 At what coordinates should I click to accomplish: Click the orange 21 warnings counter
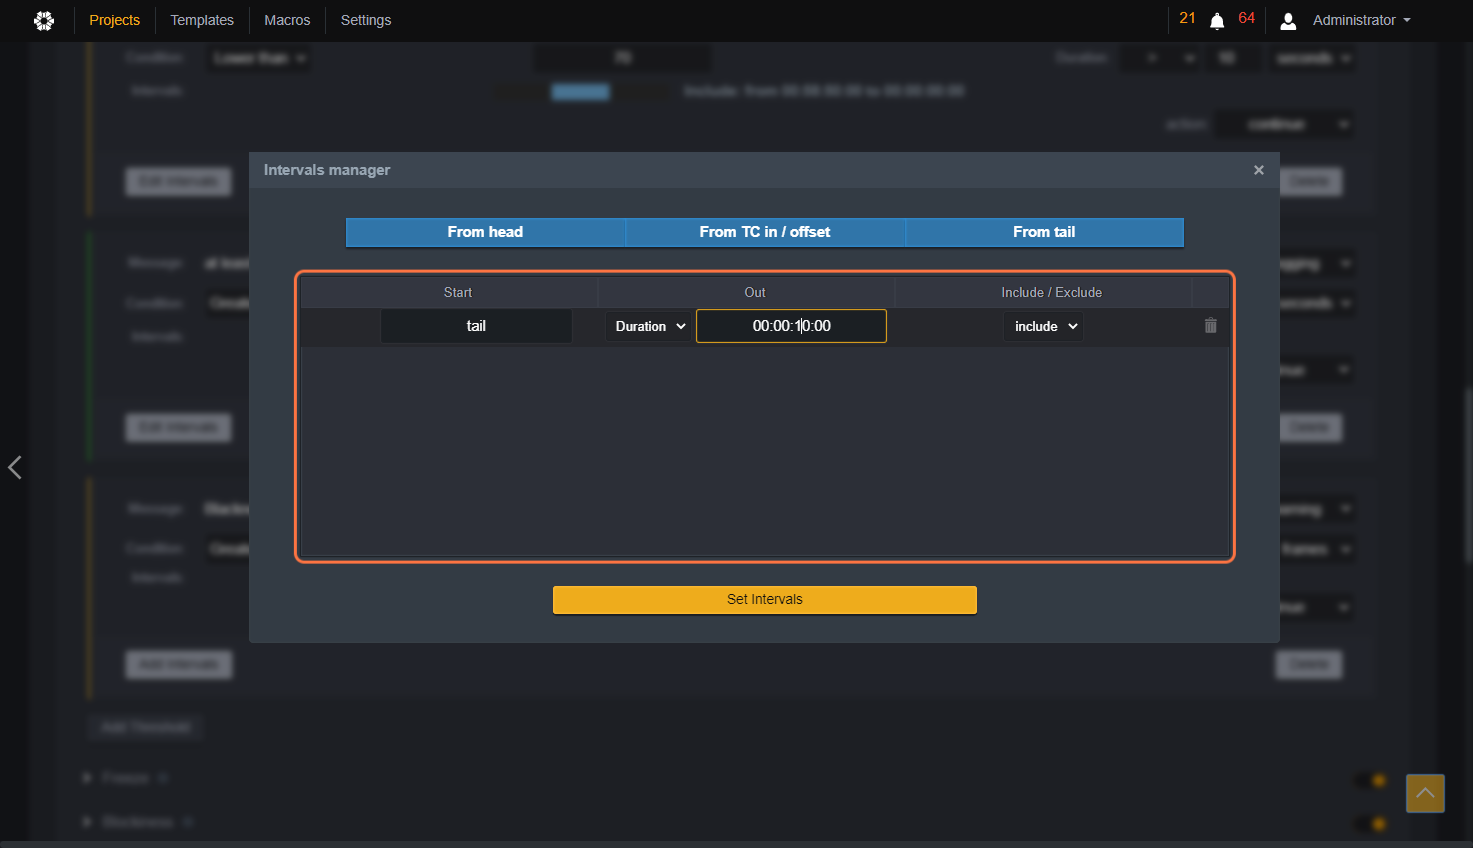[1187, 18]
